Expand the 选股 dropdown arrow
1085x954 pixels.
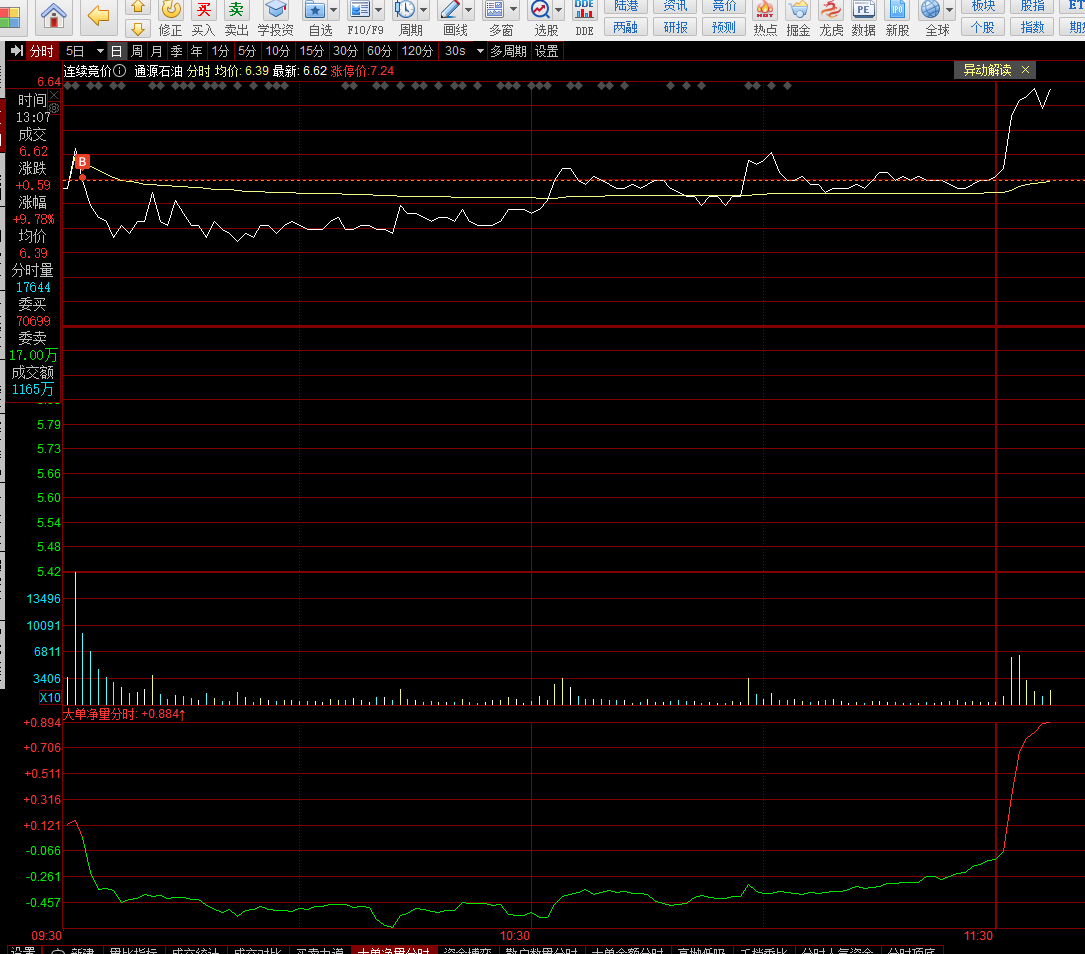click(x=558, y=10)
